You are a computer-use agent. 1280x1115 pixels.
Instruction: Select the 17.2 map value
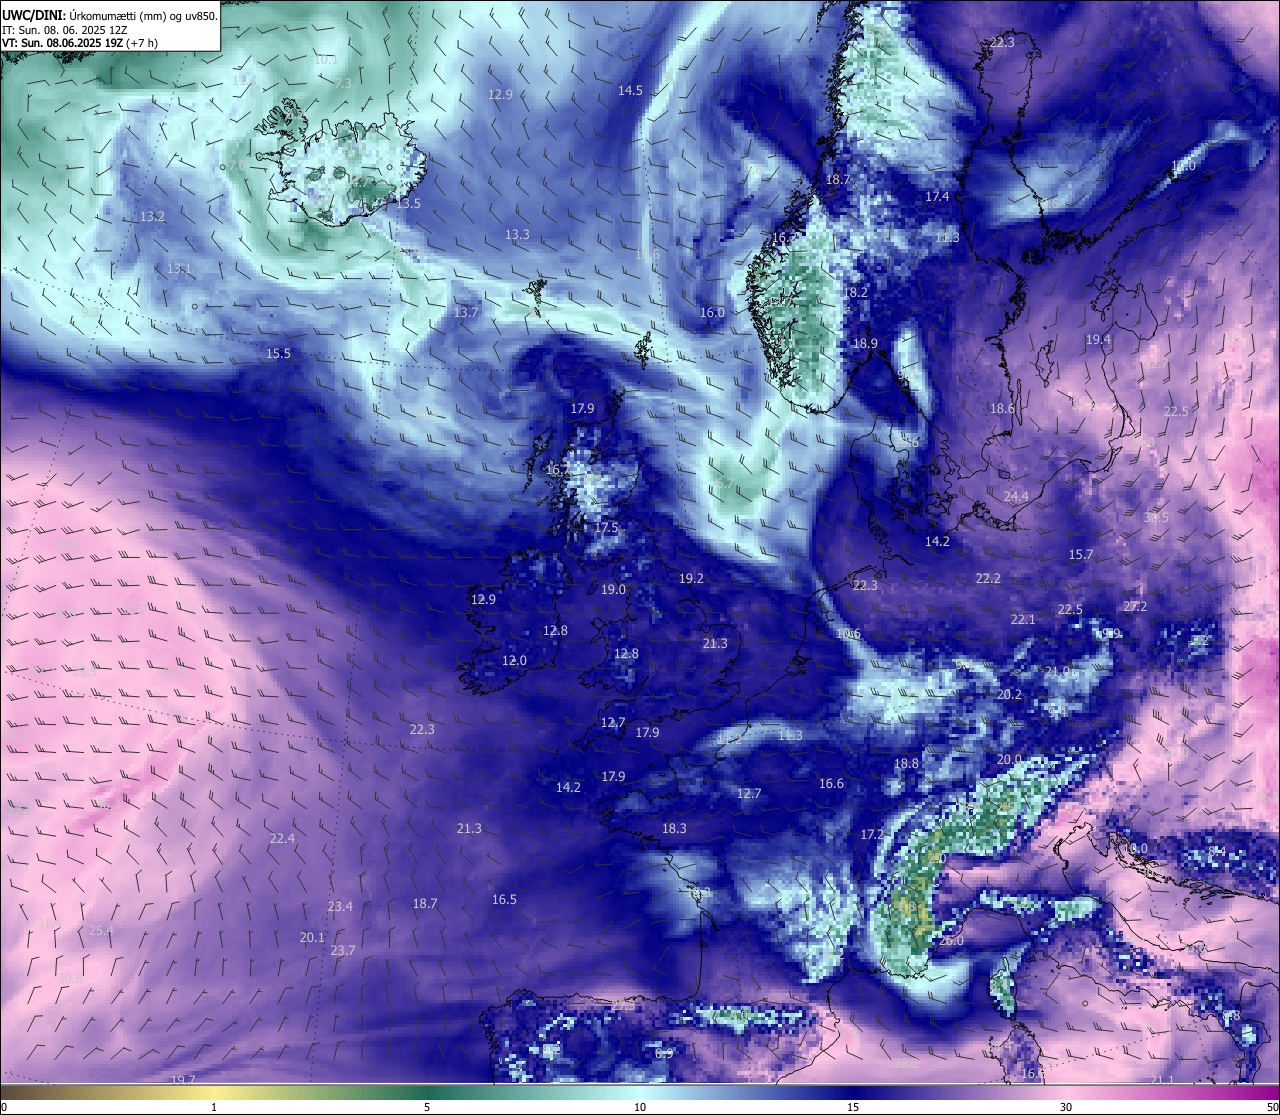[x=872, y=834]
